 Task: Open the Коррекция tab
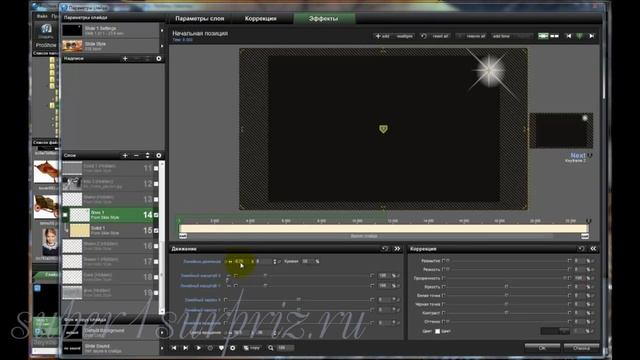[x=260, y=19]
